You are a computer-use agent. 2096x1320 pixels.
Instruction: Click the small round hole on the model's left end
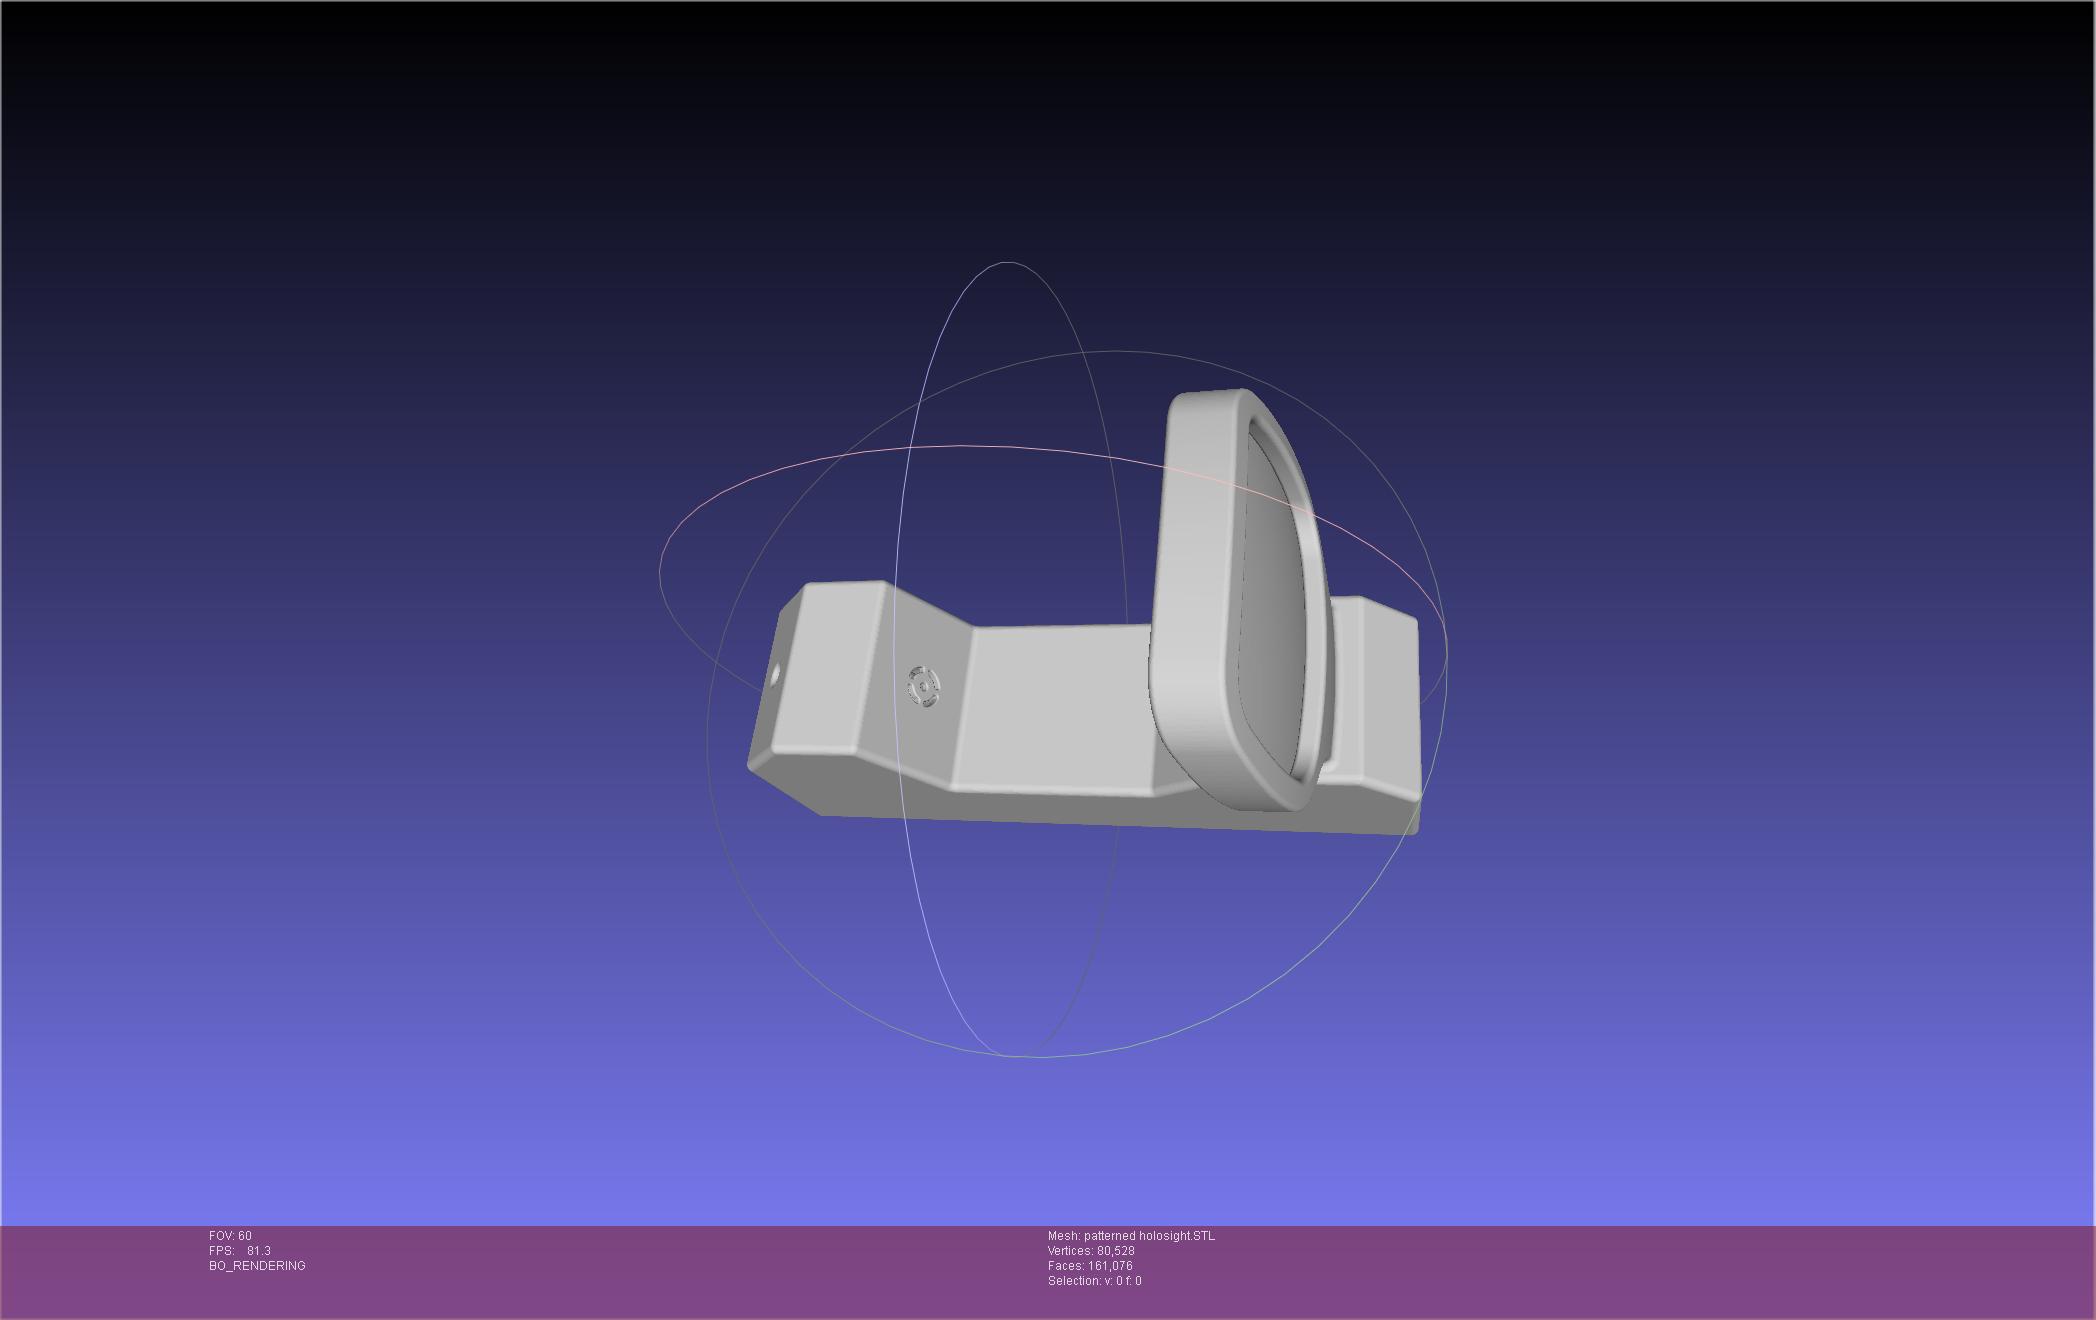tap(775, 676)
